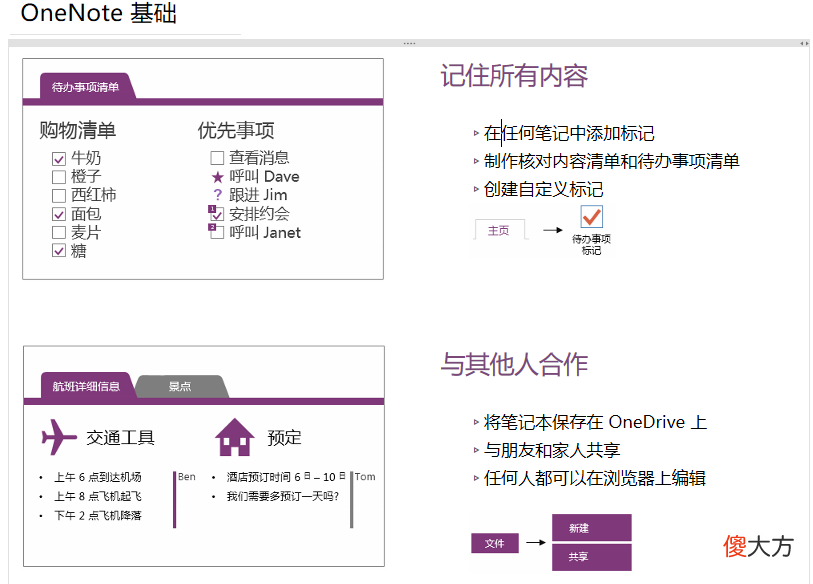Switch to the 景点 tab

[180, 387]
